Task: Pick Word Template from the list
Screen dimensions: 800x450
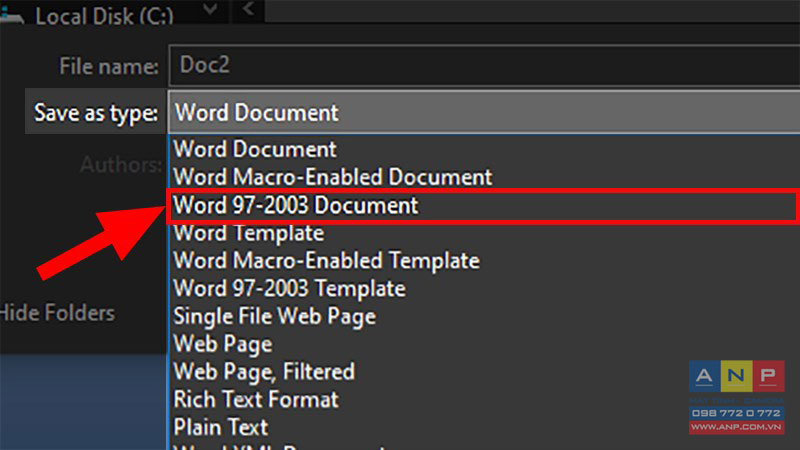Action: click(x=484, y=233)
